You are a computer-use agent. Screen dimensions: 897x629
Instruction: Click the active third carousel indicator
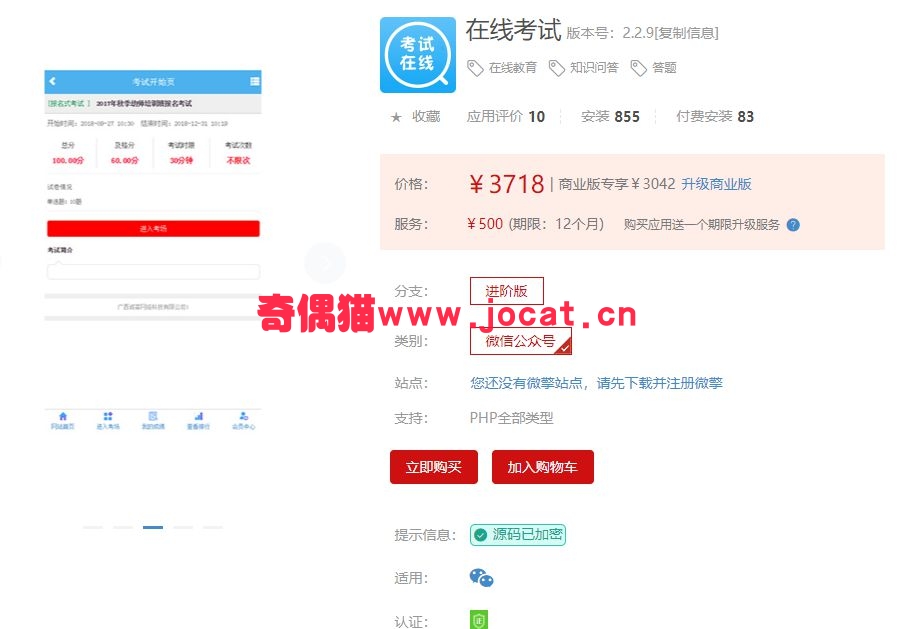(153, 527)
